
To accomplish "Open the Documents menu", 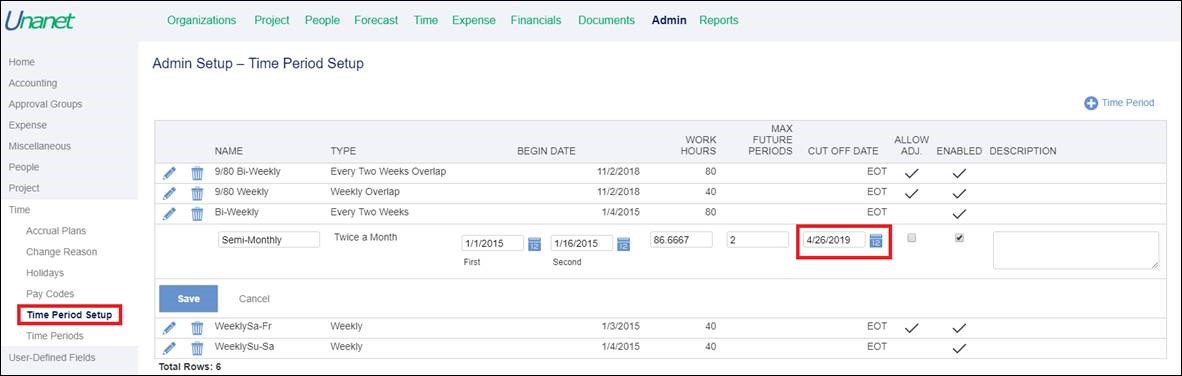I will pos(607,20).
